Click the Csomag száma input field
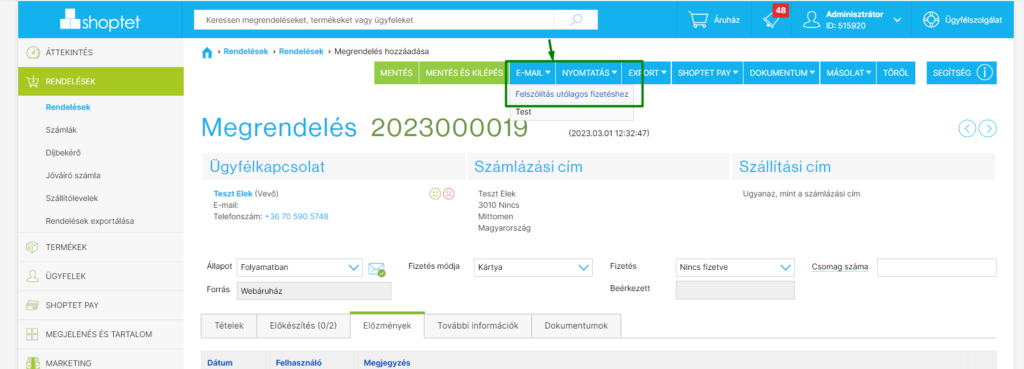The image size is (1024, 369). click(936, 267)
